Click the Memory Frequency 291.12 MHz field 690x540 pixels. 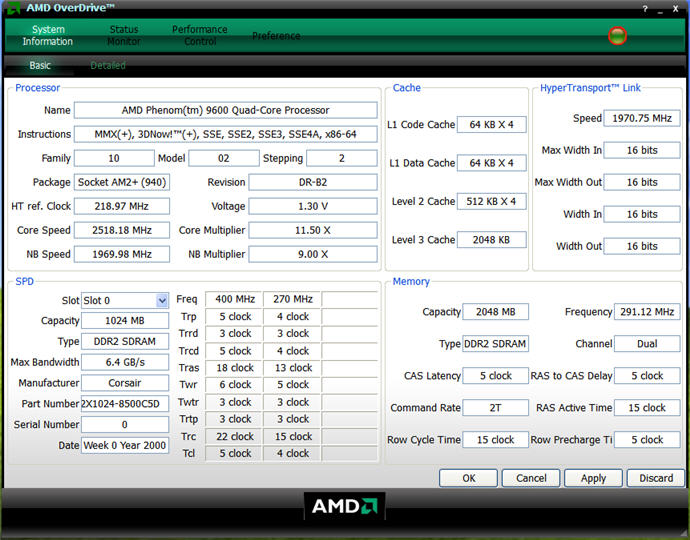click(647, 312)
